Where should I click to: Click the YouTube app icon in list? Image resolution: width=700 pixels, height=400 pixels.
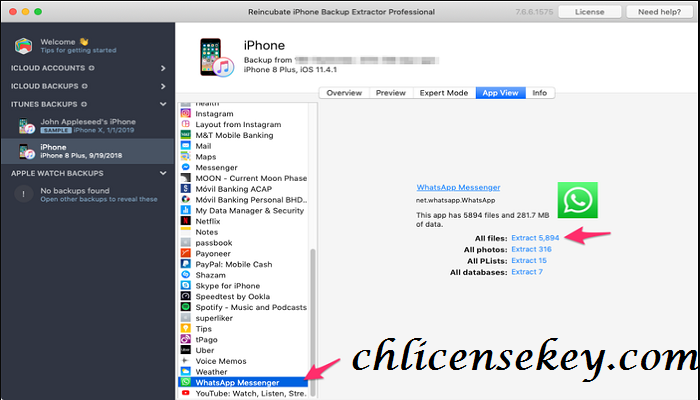186,393
